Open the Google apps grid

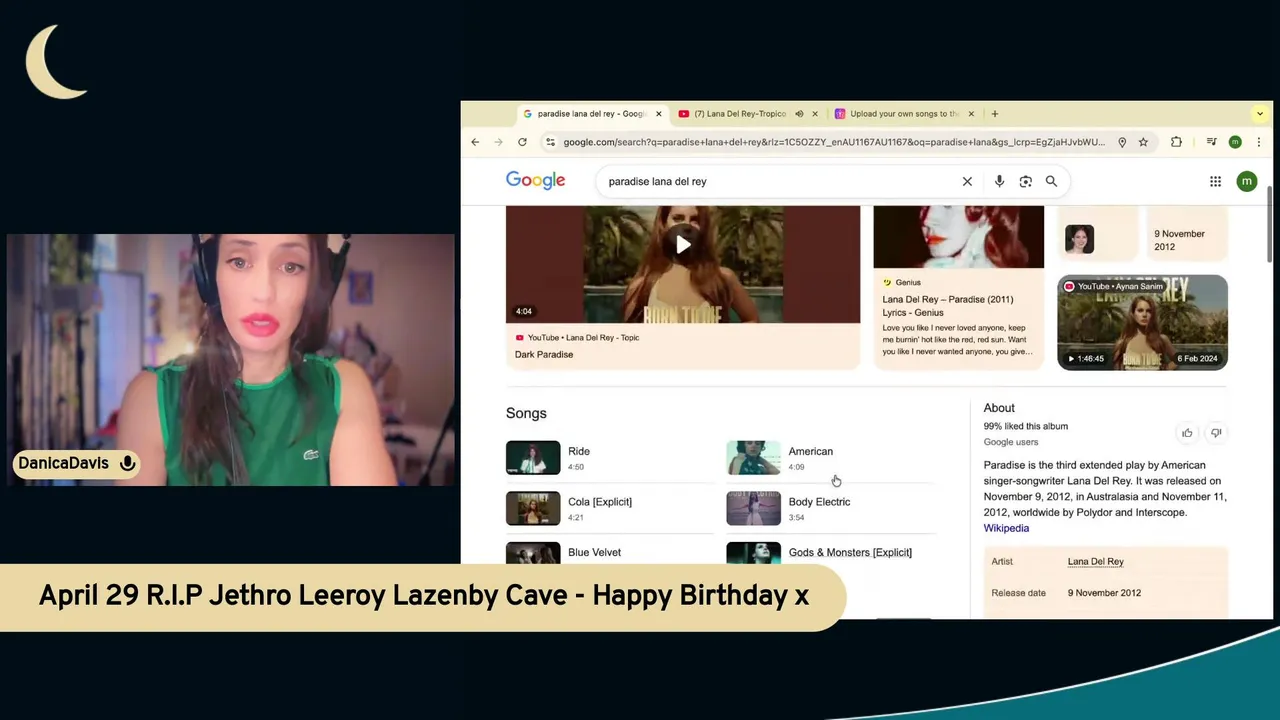1215,181
